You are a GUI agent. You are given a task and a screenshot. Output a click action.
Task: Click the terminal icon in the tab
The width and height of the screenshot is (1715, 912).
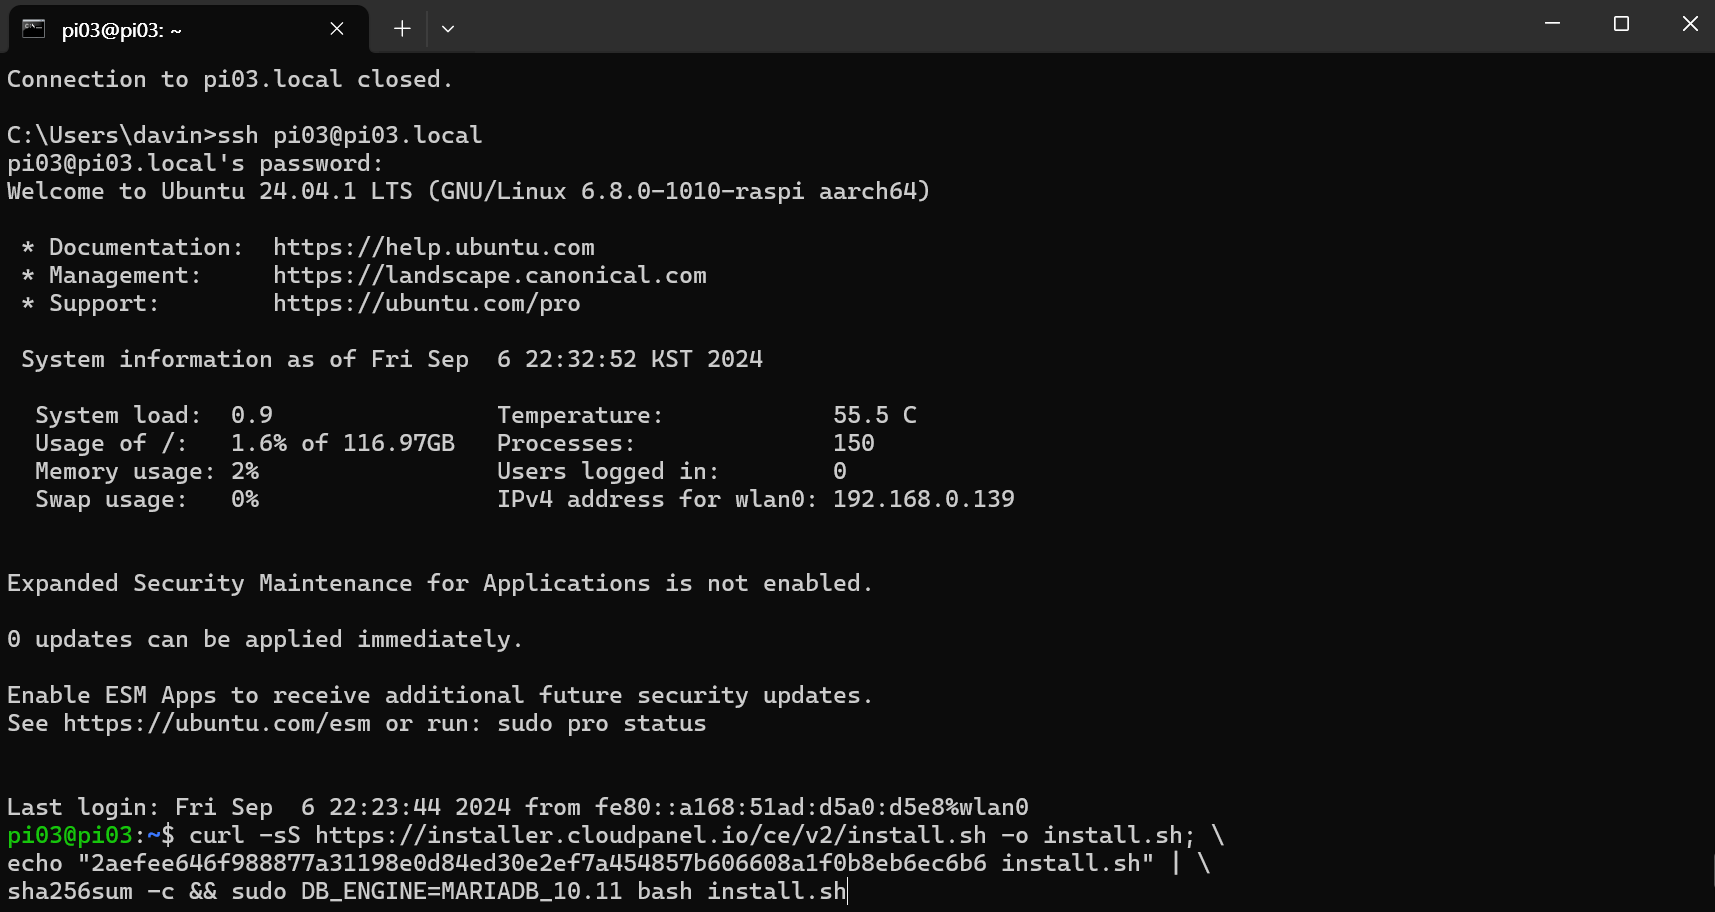(34, 29)
